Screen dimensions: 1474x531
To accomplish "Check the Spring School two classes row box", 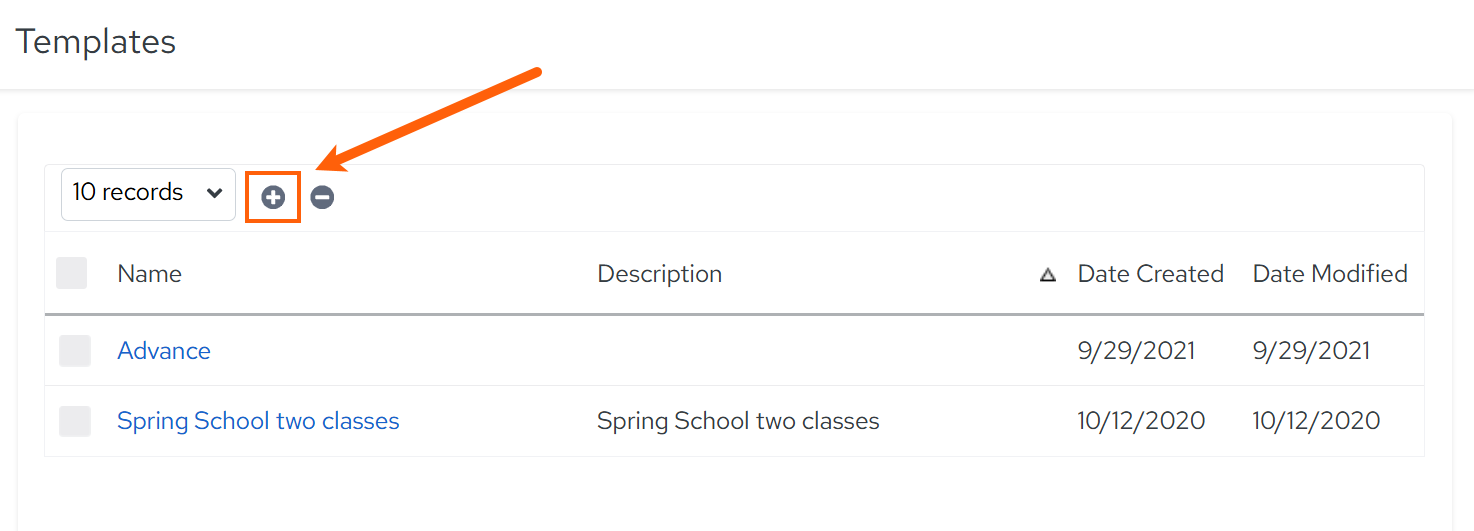I will [x=75, y=421].
